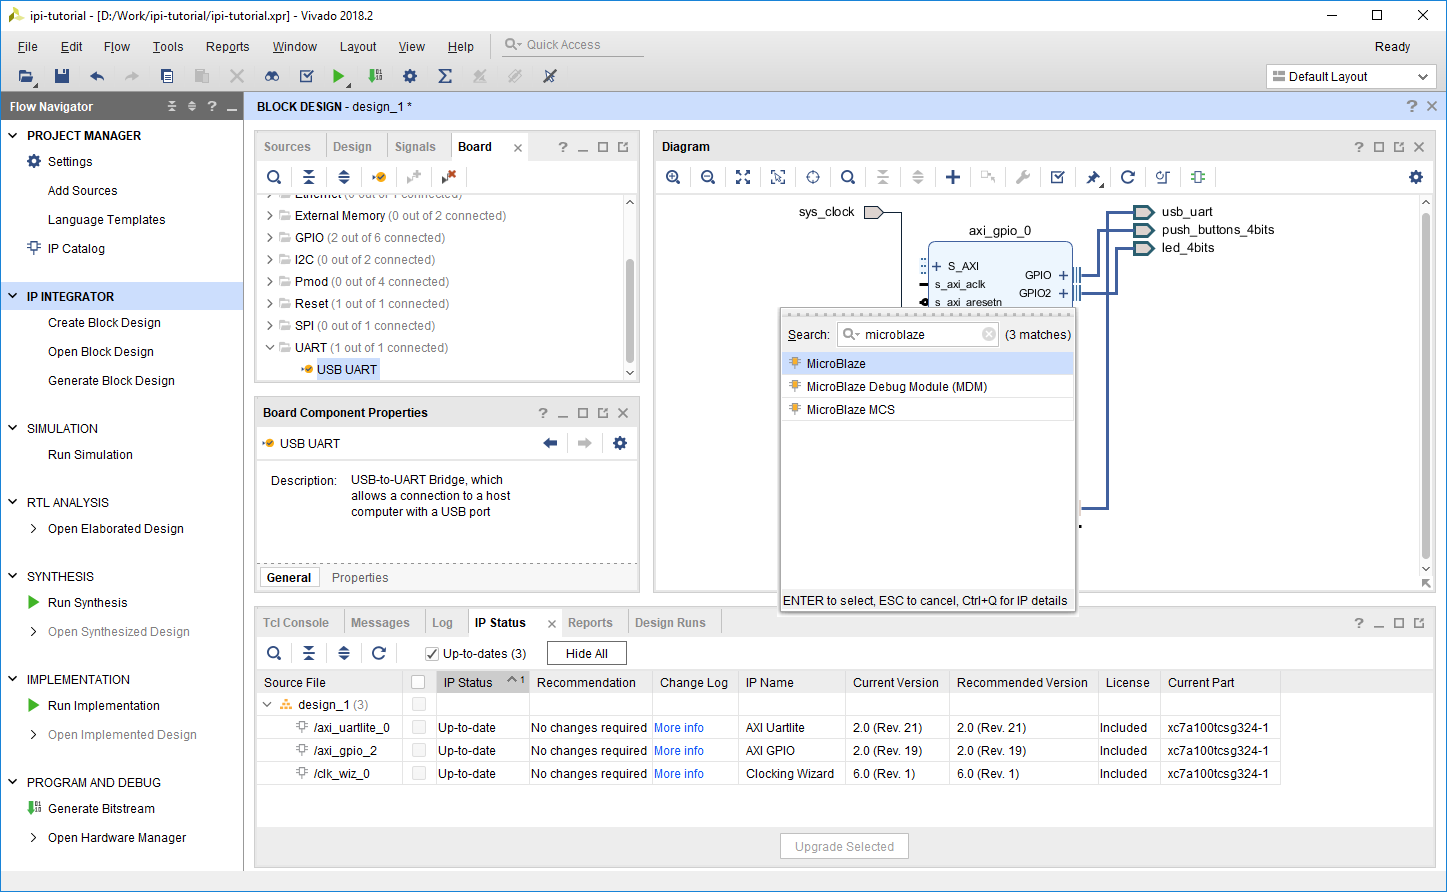The height and width of the screenshot is (892, 1447).
Task: Open More info link for /axi_uartlite_0
Action: (x=679, y=728)
